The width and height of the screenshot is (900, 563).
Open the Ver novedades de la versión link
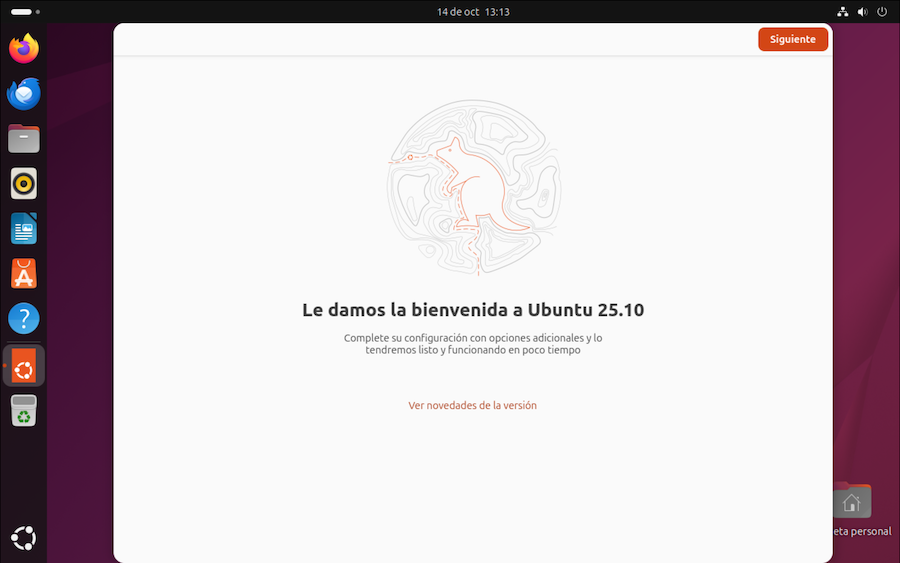pyautogui.click(x=472, y=405)
